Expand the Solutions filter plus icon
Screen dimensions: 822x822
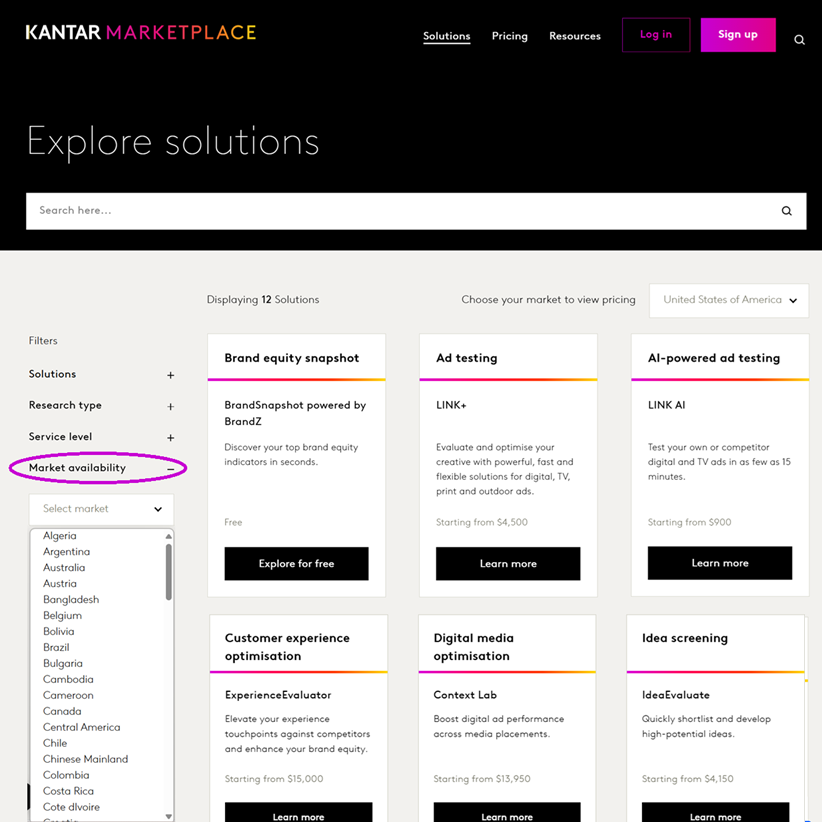(170, 375)
